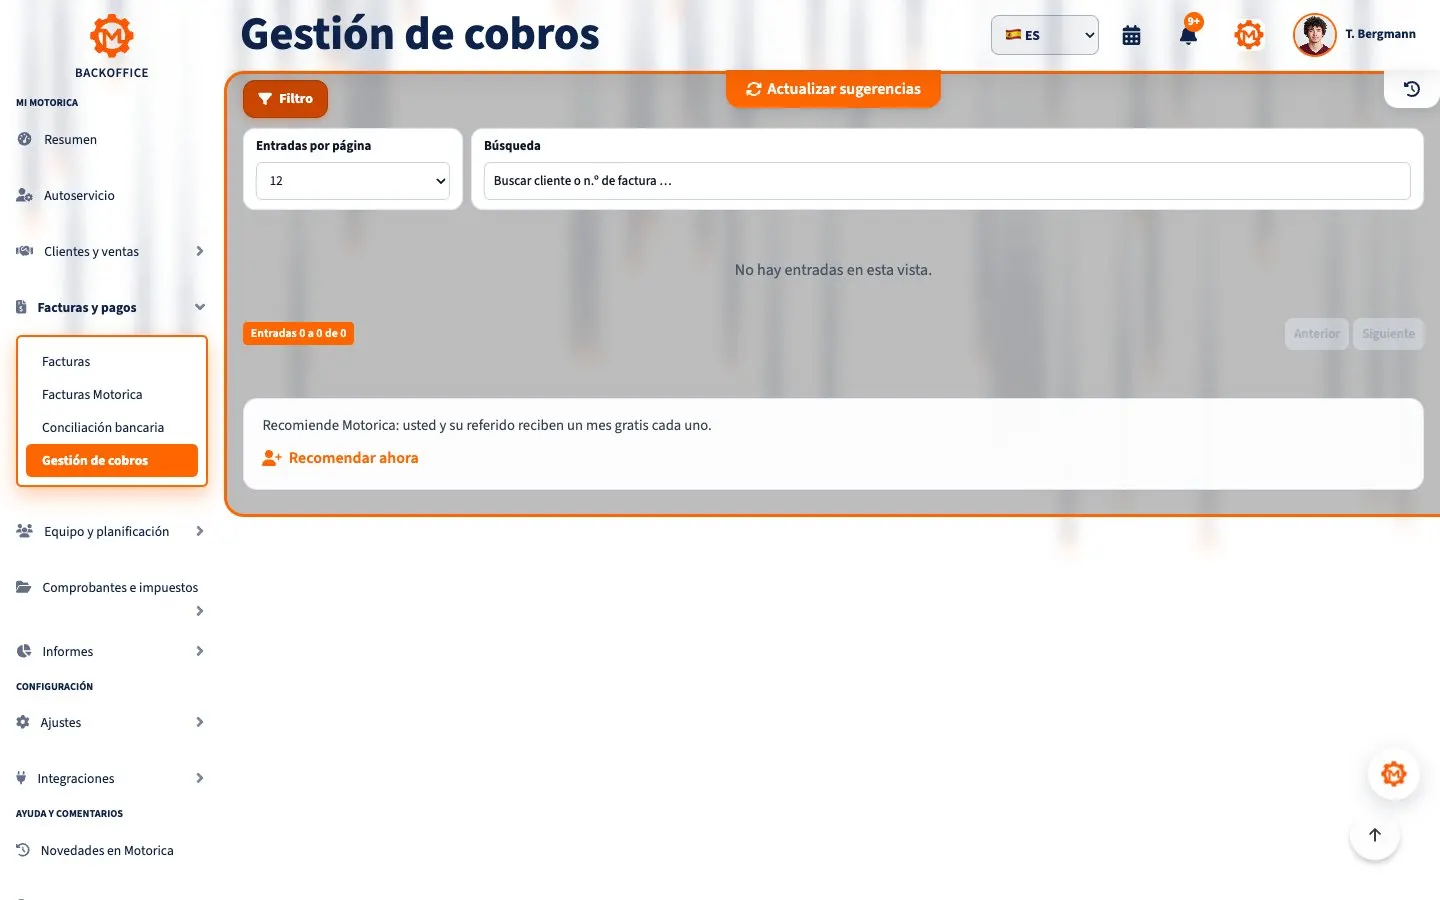This screenshot has width=1440, height=900.
Task: Collapse Facturas y pagos chevron
Action: [200, 307]
